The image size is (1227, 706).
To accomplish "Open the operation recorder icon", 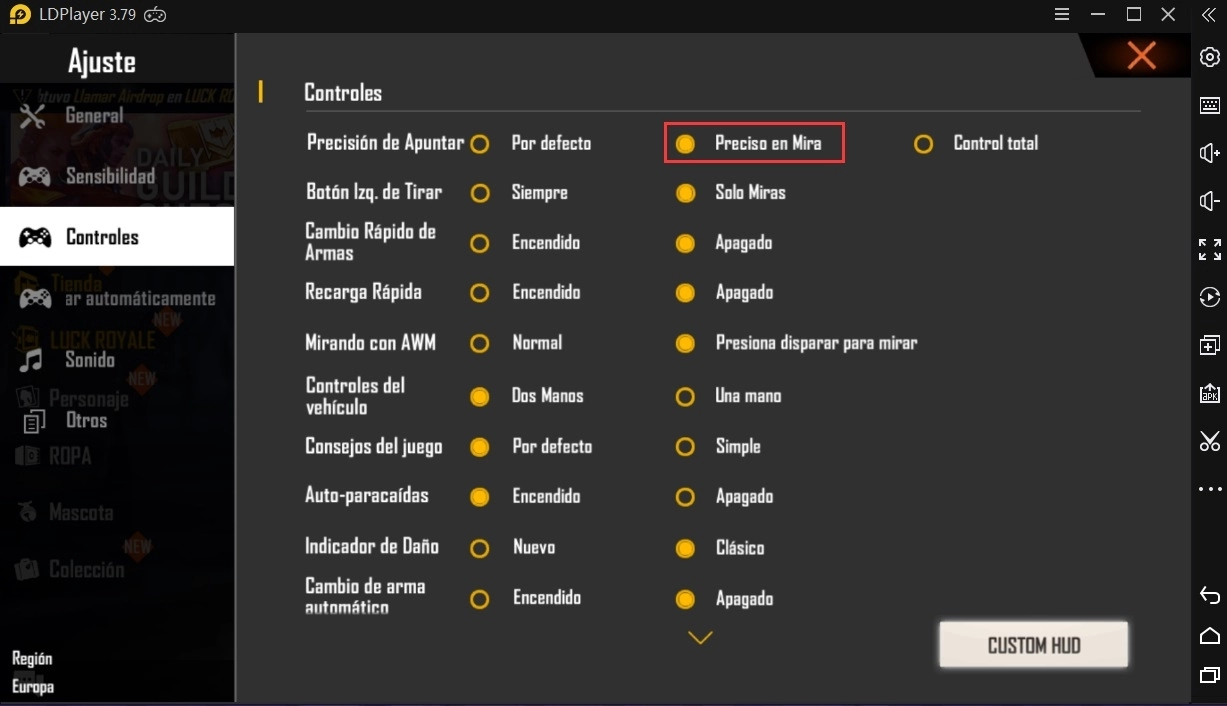I will pos(1209,297).
